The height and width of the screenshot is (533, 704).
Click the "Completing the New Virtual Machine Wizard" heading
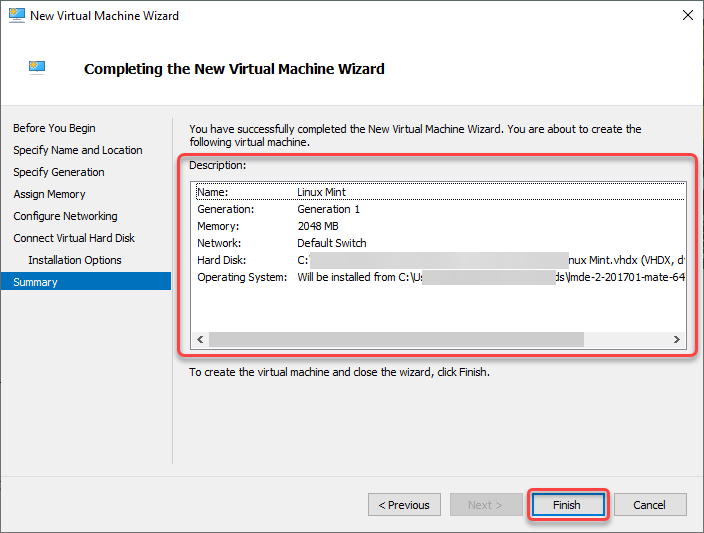[234, 69]
